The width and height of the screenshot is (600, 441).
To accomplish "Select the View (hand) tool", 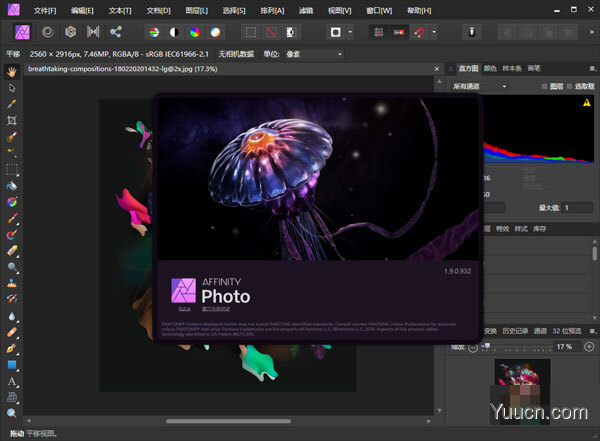I will pos(12,72).
